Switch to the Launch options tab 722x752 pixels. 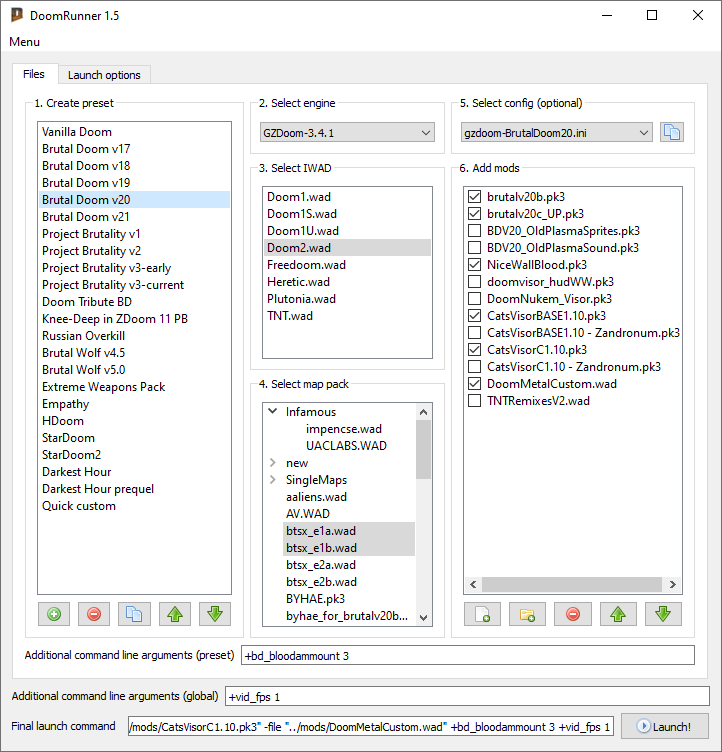point(104,75)
